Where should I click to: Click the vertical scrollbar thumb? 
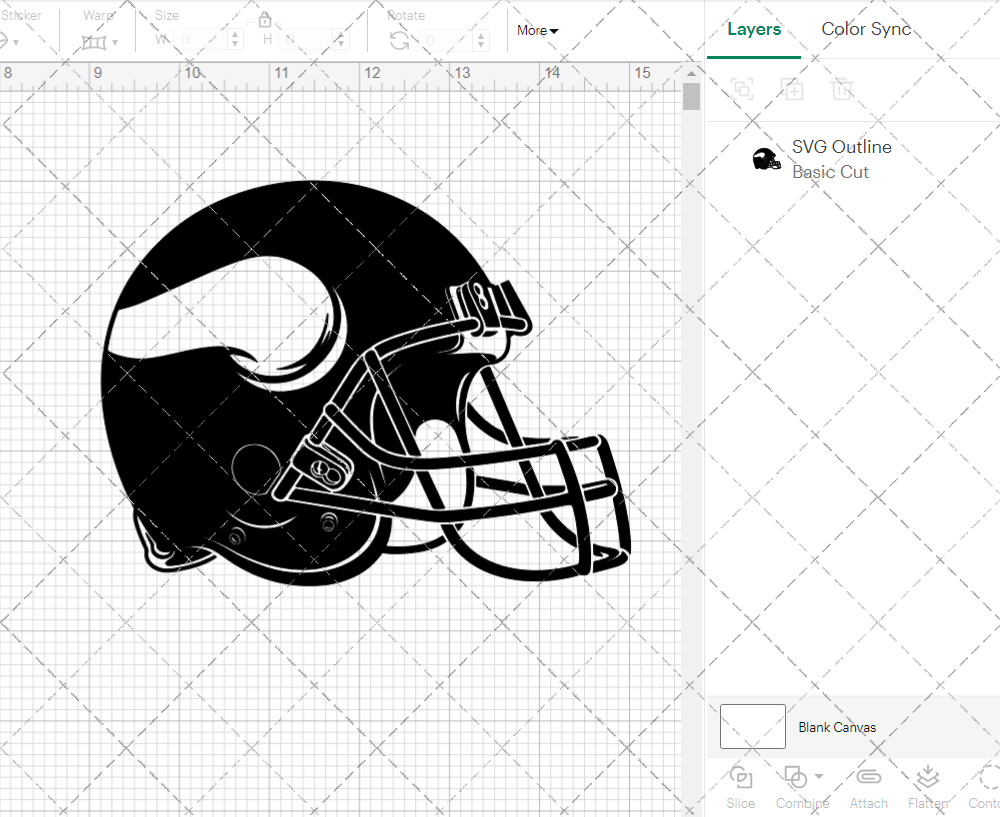point(691,97)
